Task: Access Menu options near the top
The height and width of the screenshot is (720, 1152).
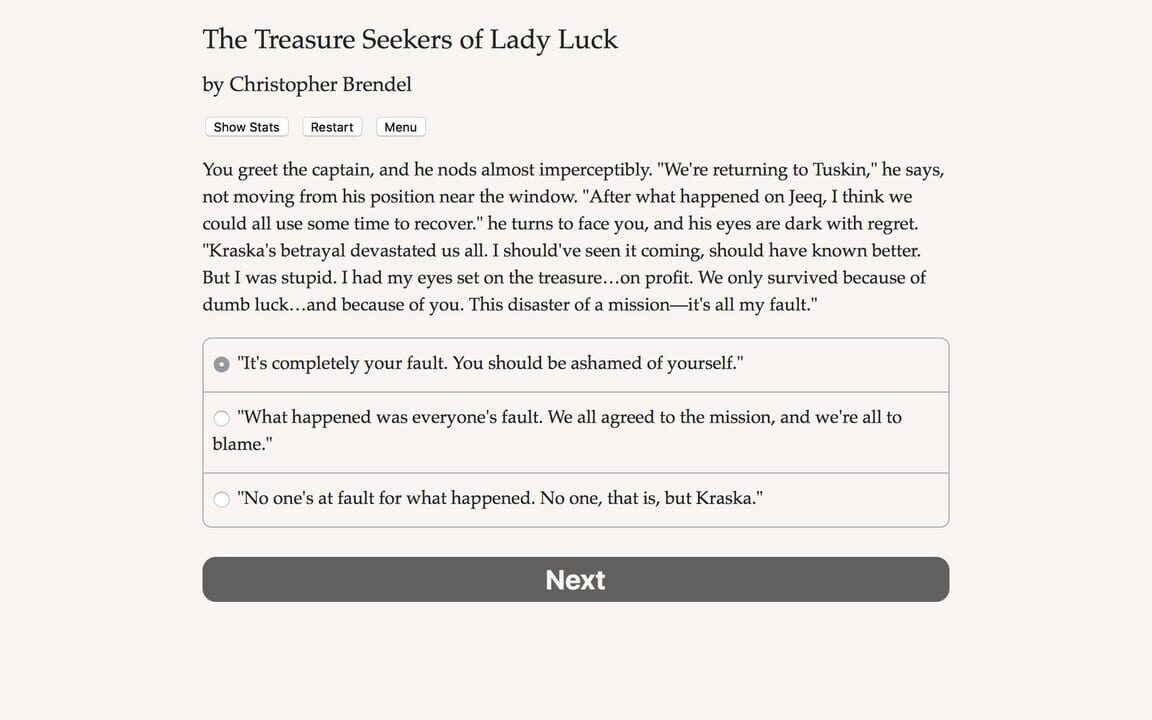Action: click(400, 127)
